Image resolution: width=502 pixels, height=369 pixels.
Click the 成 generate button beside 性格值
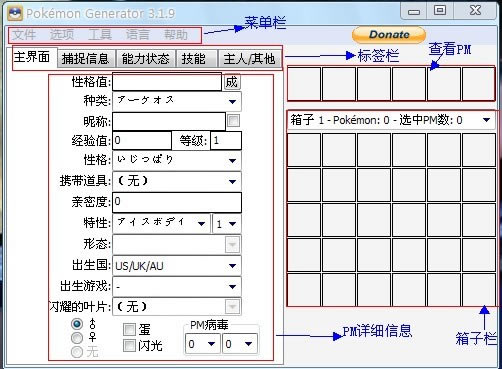click(x=232, y=82)
